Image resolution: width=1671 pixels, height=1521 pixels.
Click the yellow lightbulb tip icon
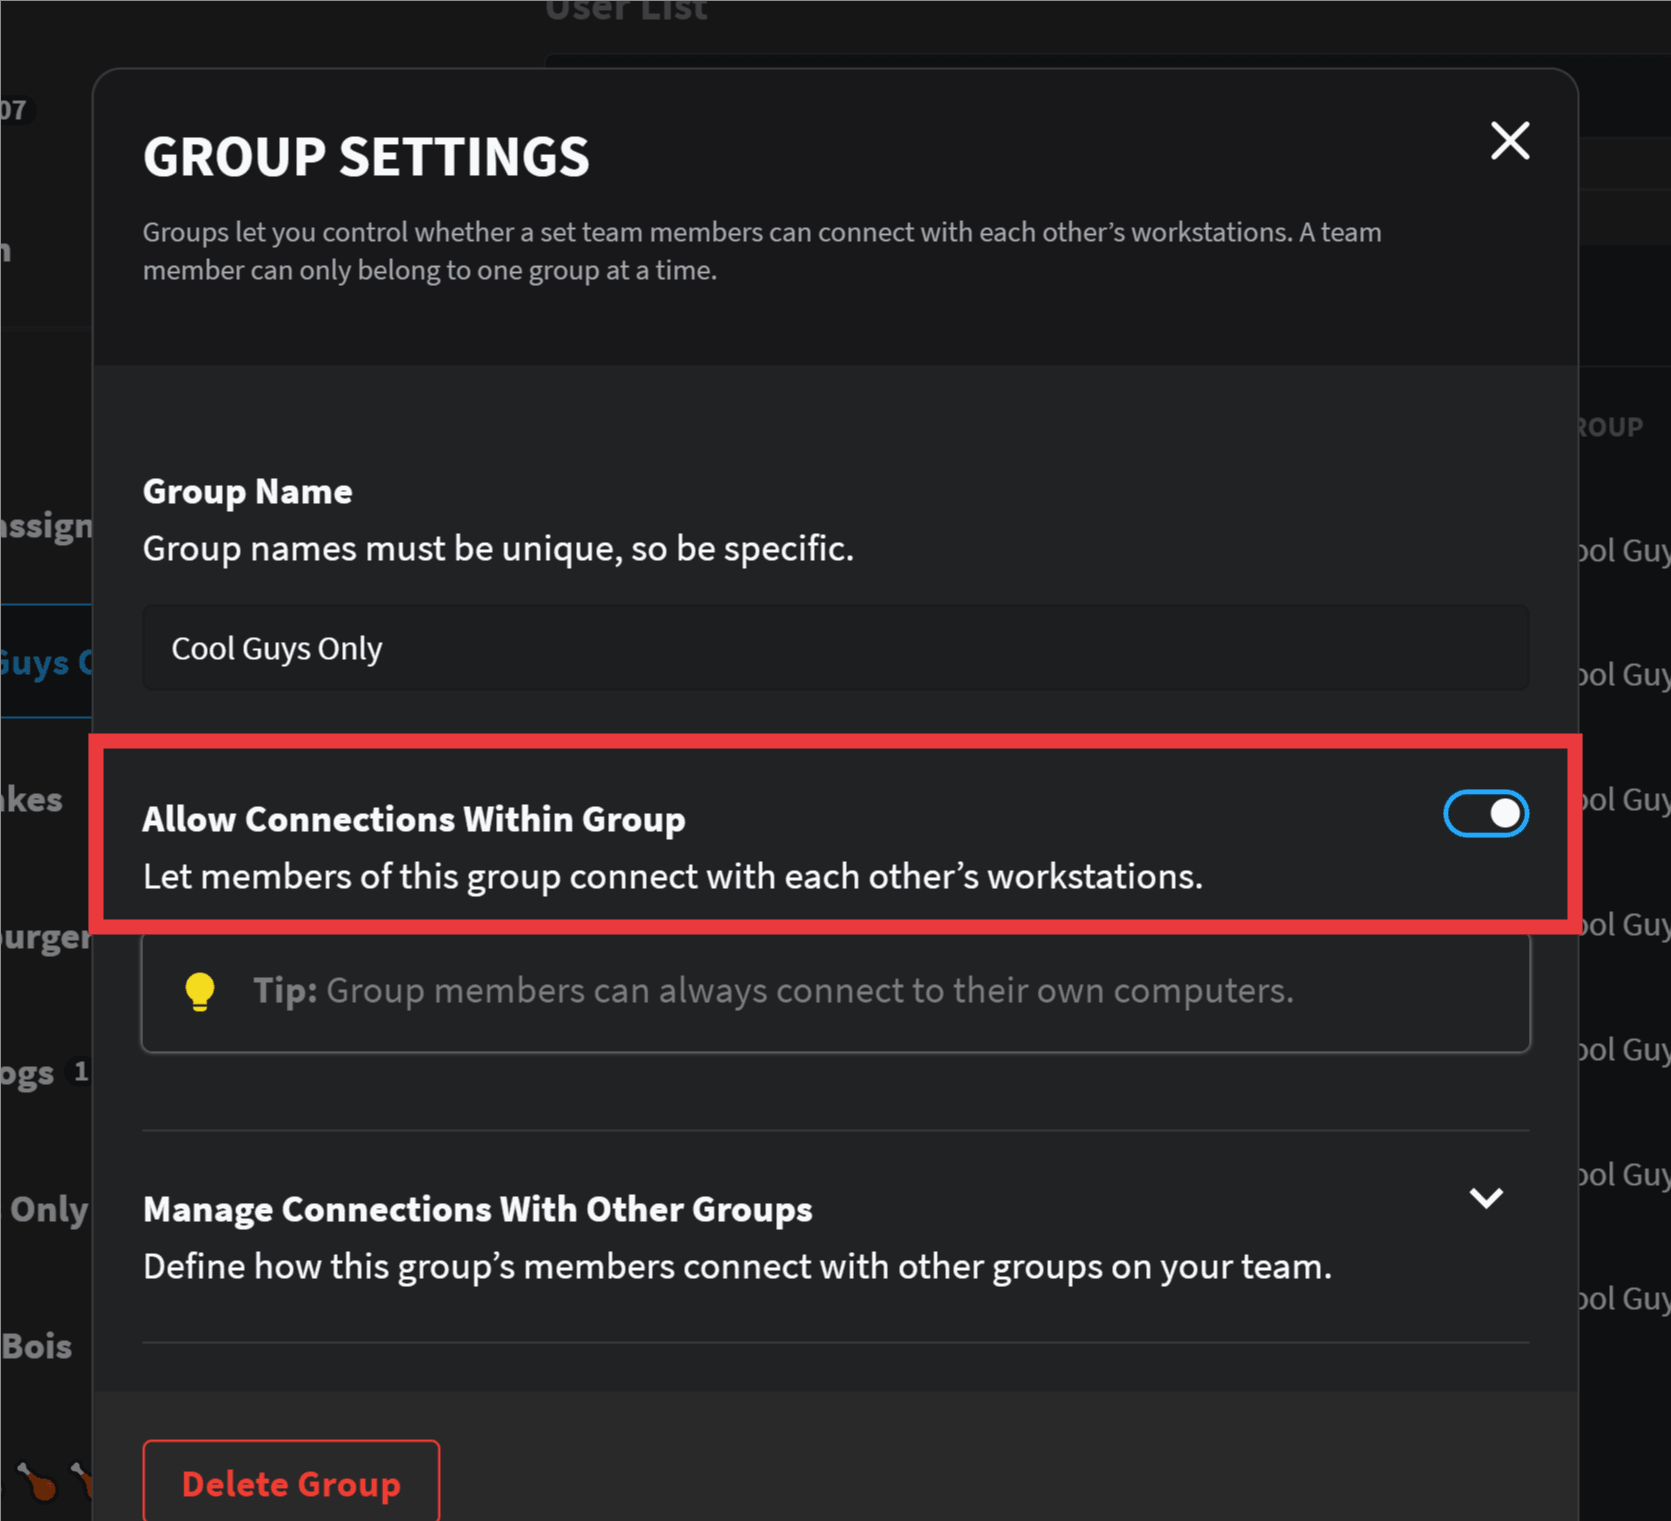tap(200, 991)
